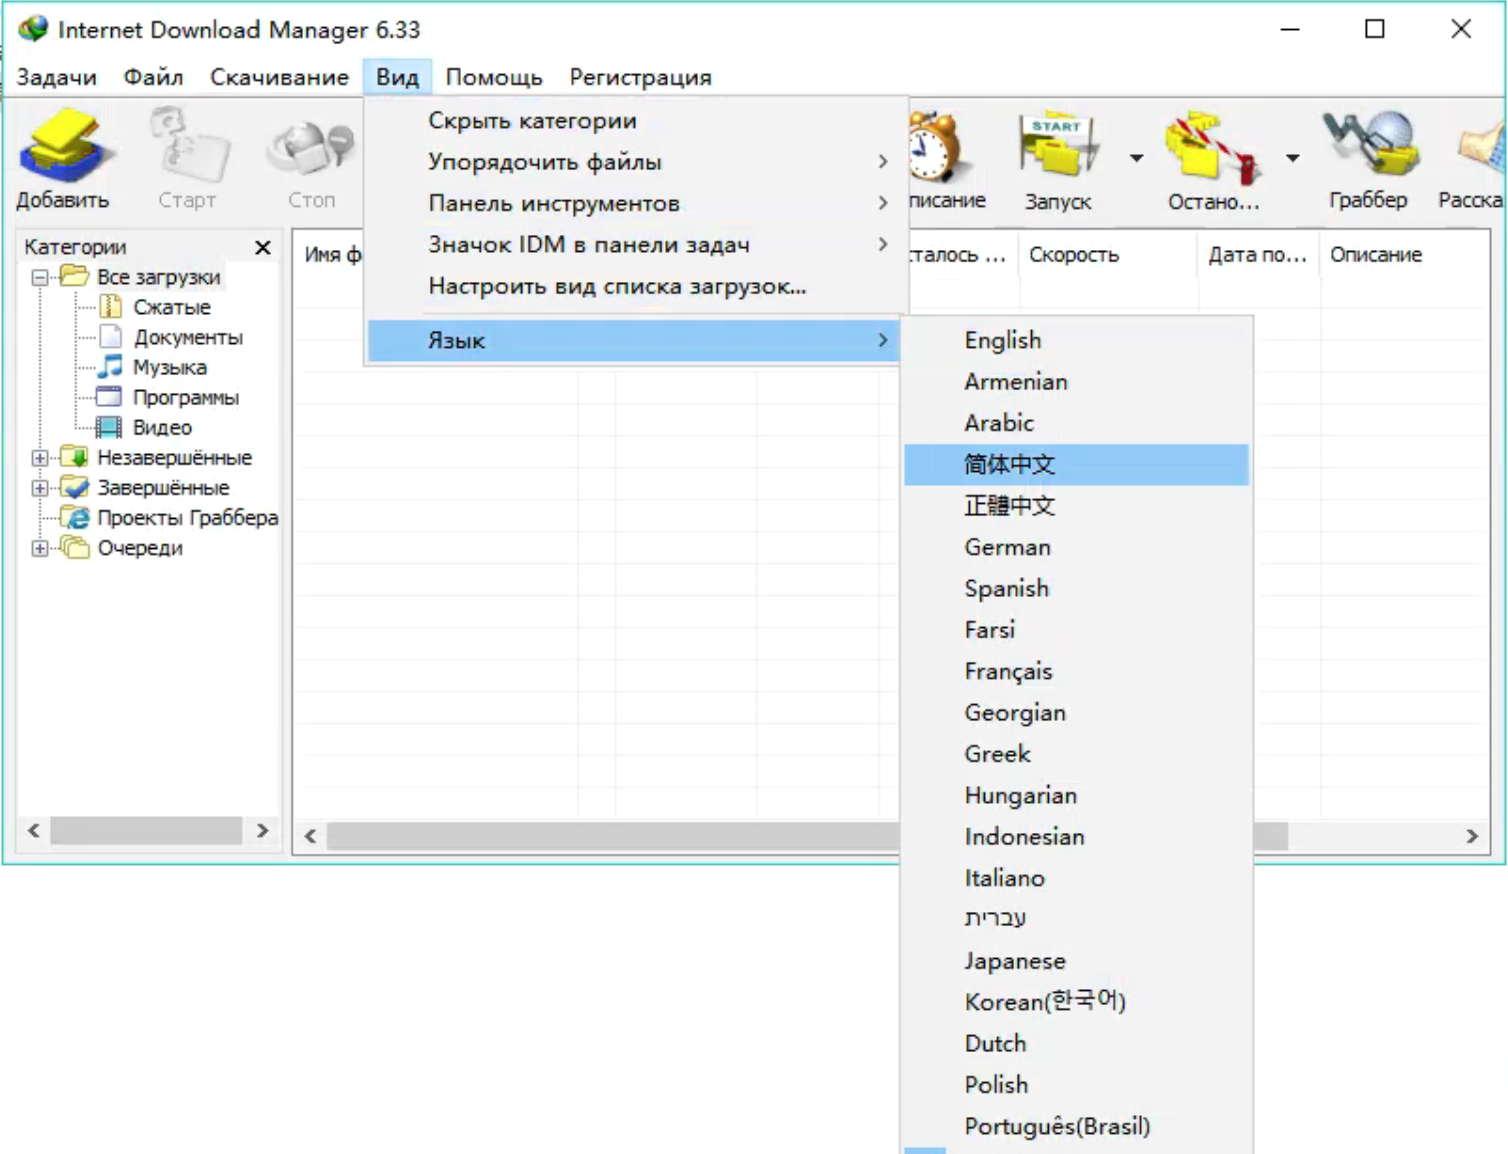Open the Остановить dropdown arrow
Viewport: 1508px width, 1154px height.
click(1292, 158)
